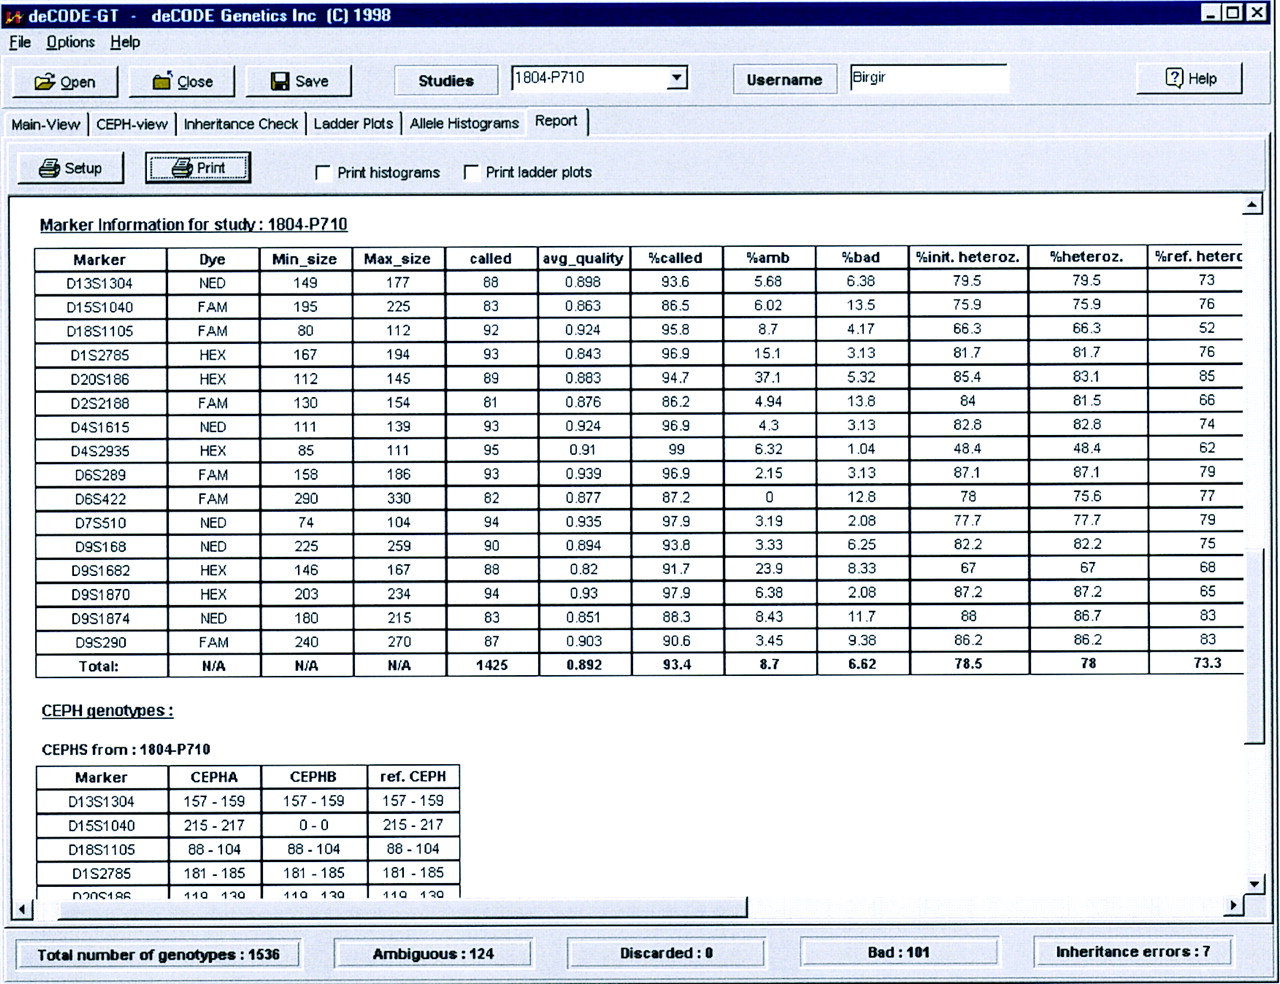This screenshot has width=1280, height=984.
Task: Click the horizontal scrollbar right arrow
Action: tap(1234, 906)
